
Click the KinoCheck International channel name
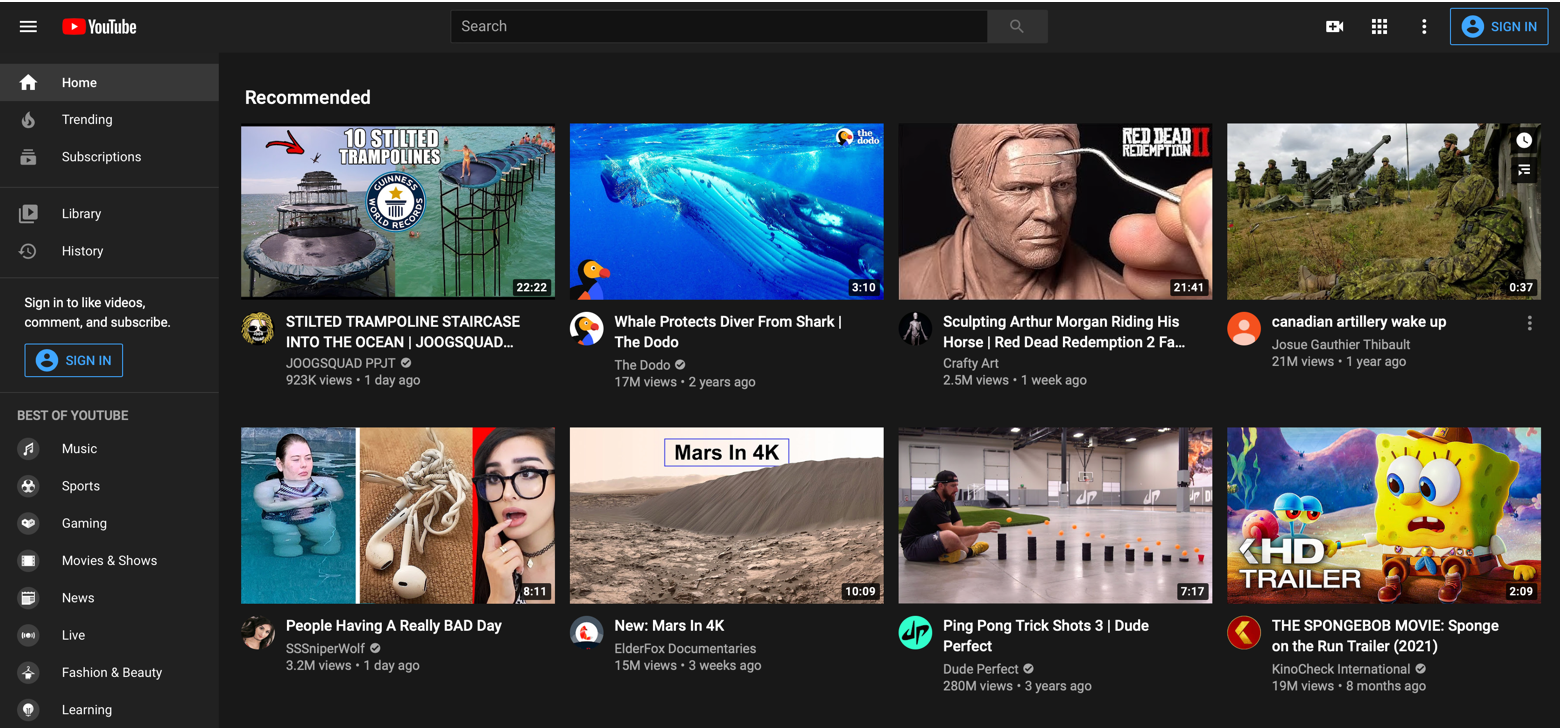1341,669
